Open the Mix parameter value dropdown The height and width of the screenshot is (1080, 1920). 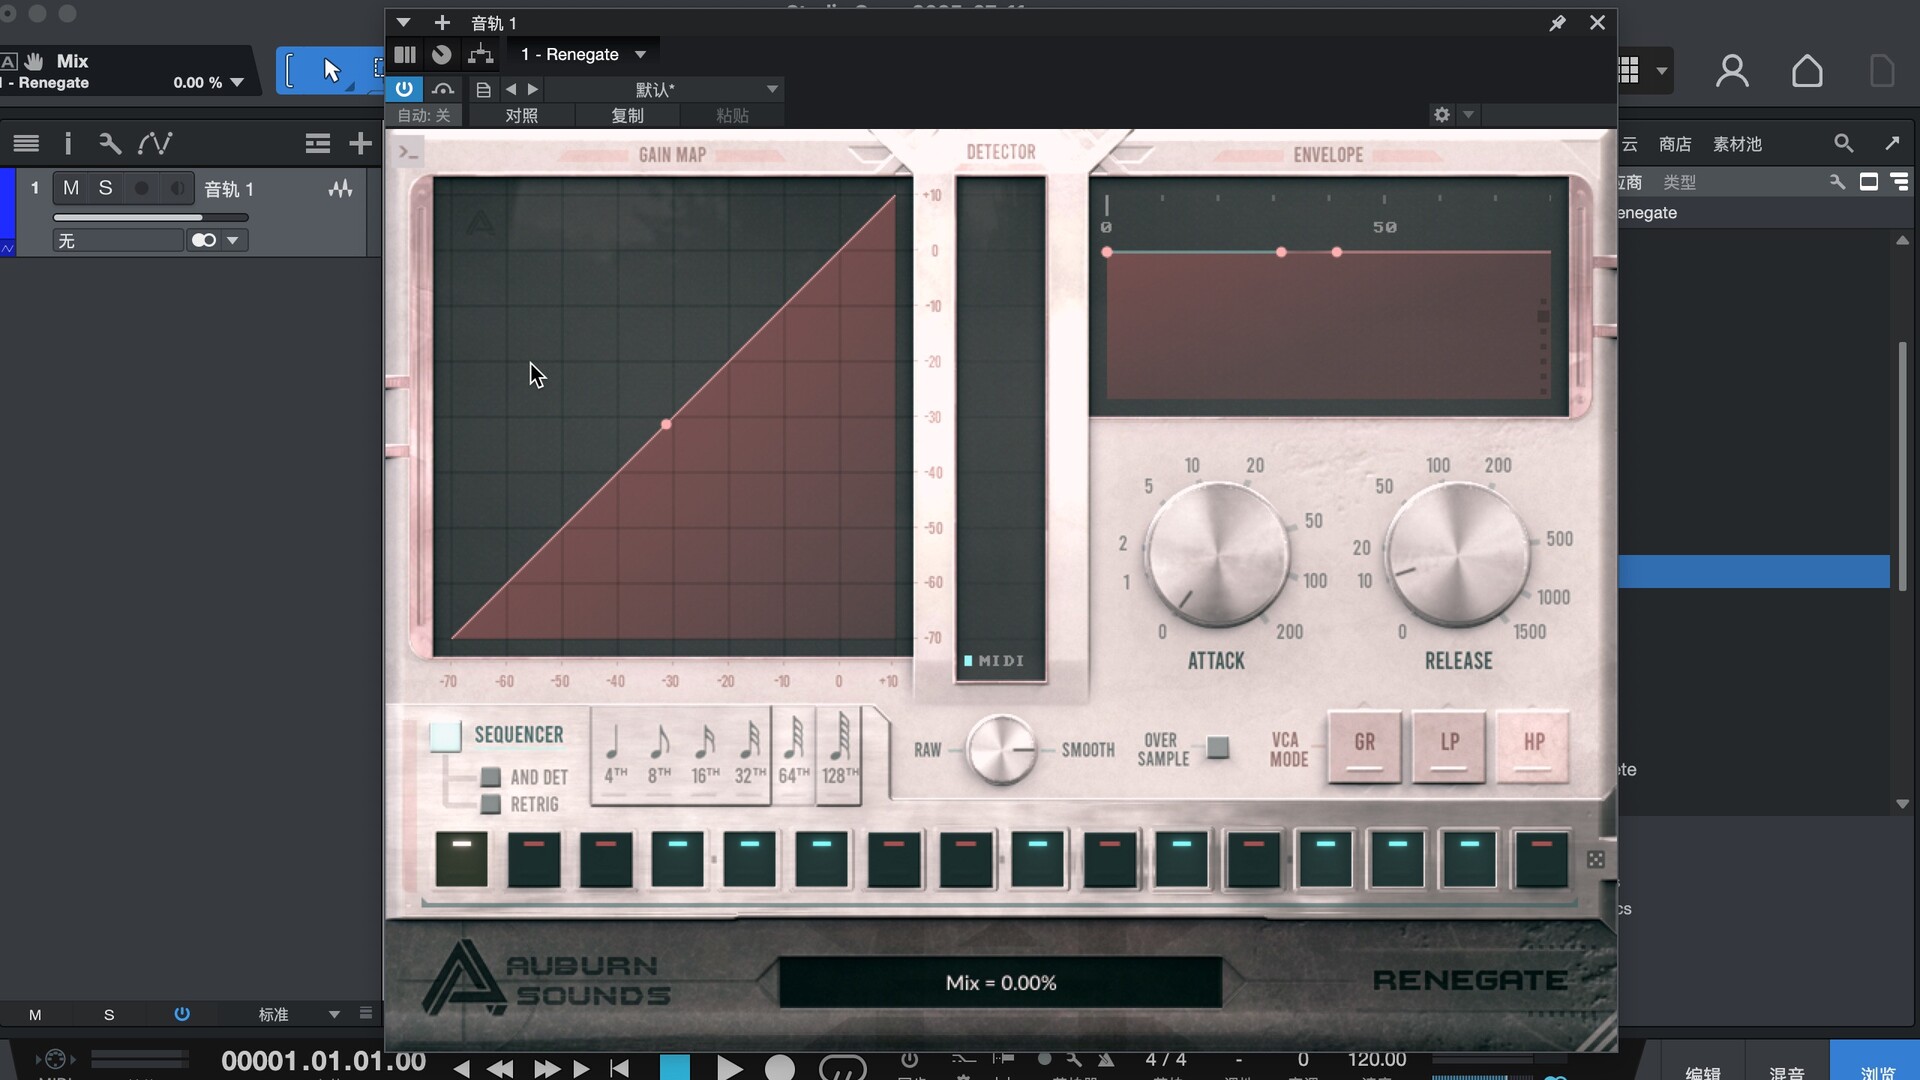pyautogui.click(x=237, y=83)
